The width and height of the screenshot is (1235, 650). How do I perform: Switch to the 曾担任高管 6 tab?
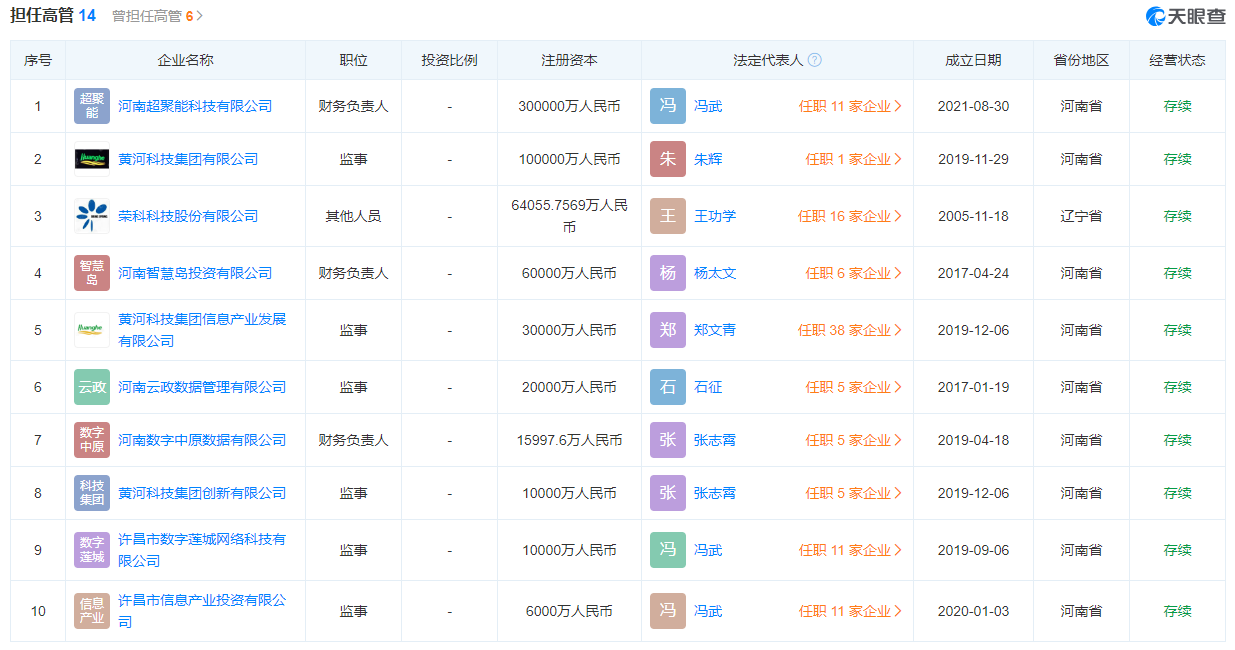pyautogui.click(x=156, y=16)
